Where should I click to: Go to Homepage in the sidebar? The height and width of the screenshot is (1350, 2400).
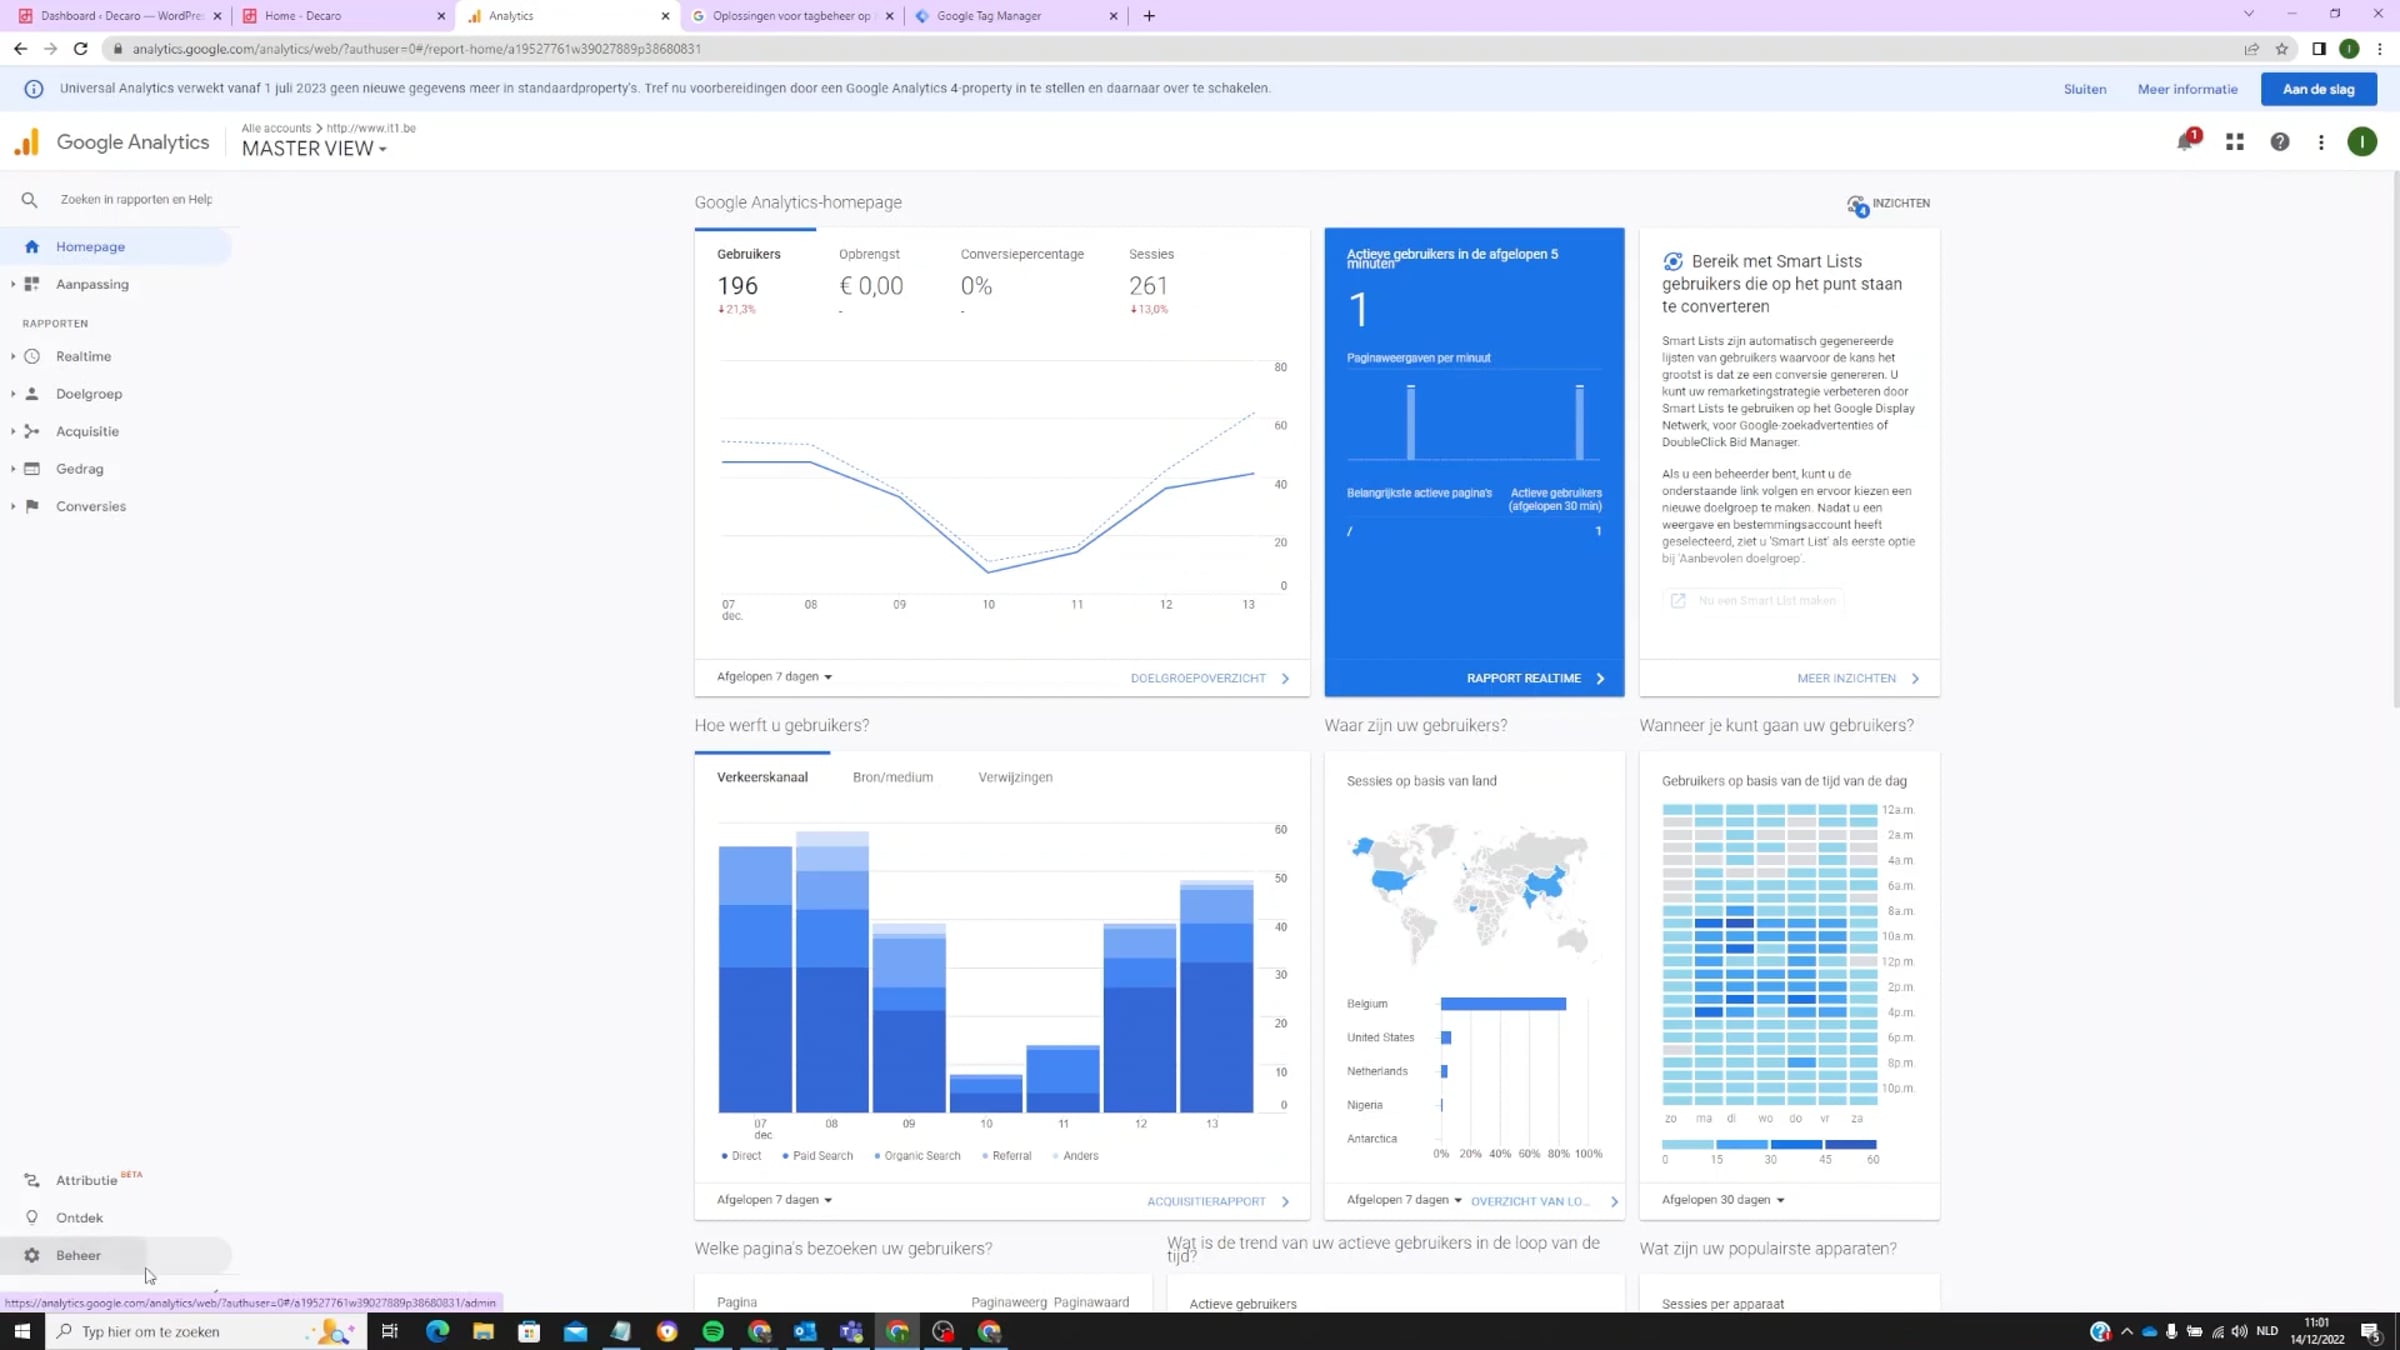click(116, 247)
